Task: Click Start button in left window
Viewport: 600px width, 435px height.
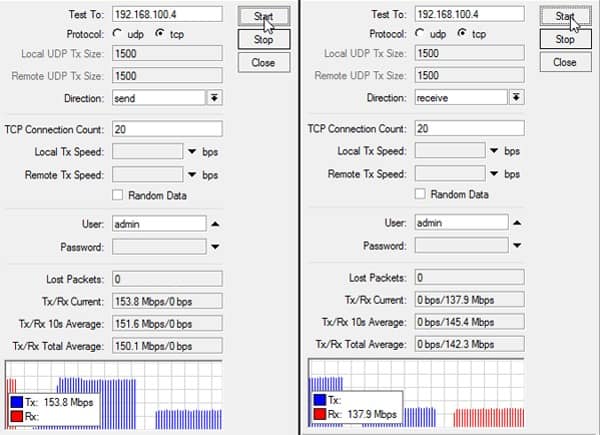Action: 264,16
